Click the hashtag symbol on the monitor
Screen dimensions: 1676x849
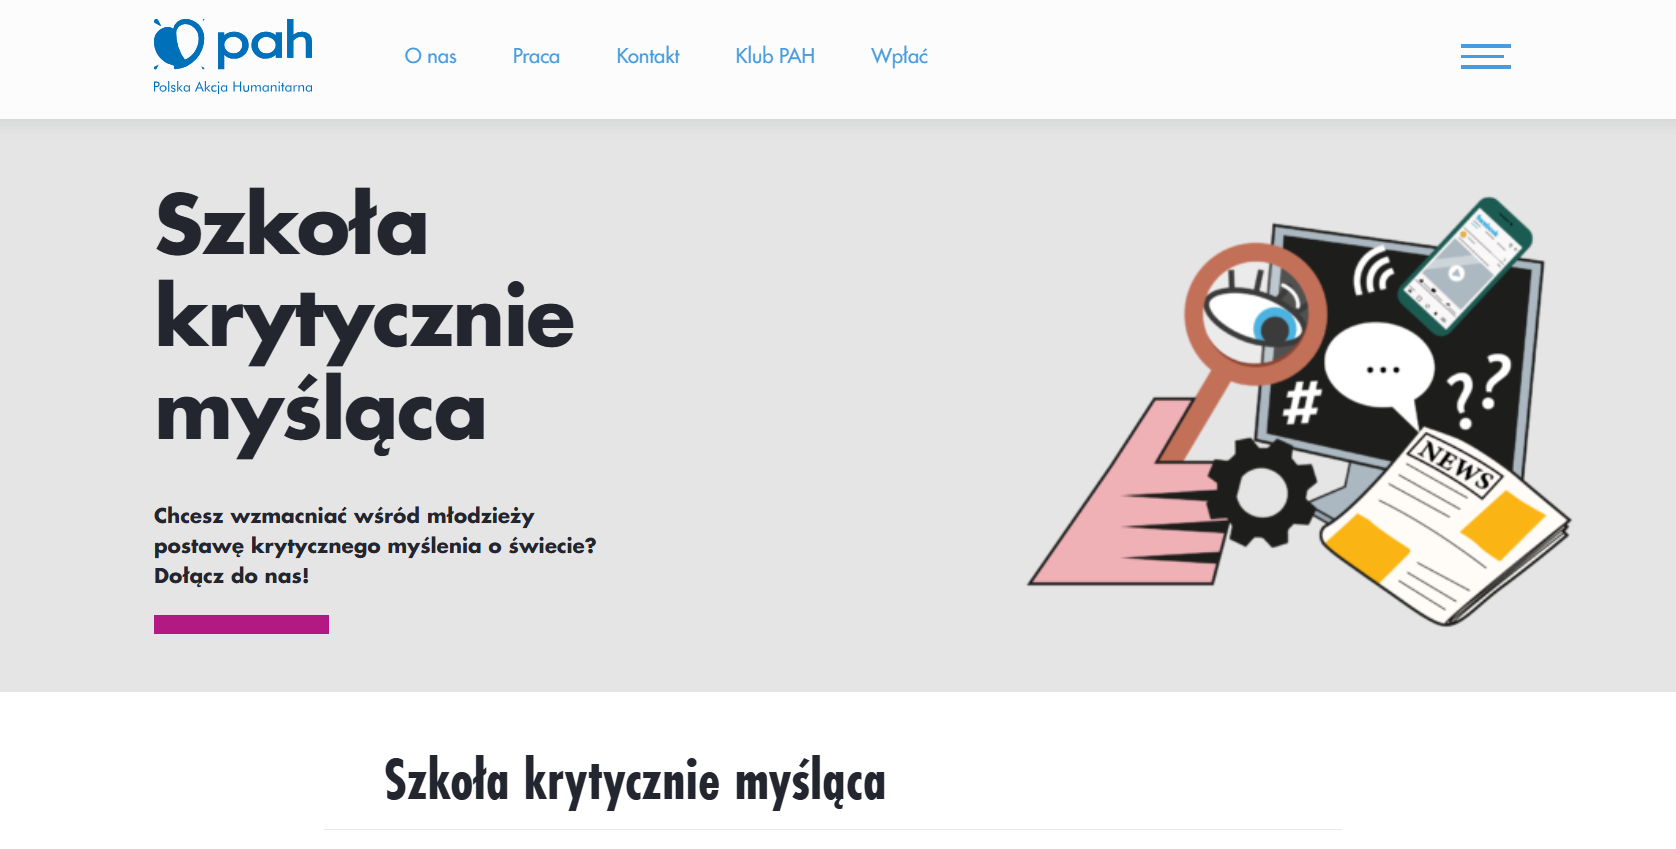click(x=1301, y=403)
